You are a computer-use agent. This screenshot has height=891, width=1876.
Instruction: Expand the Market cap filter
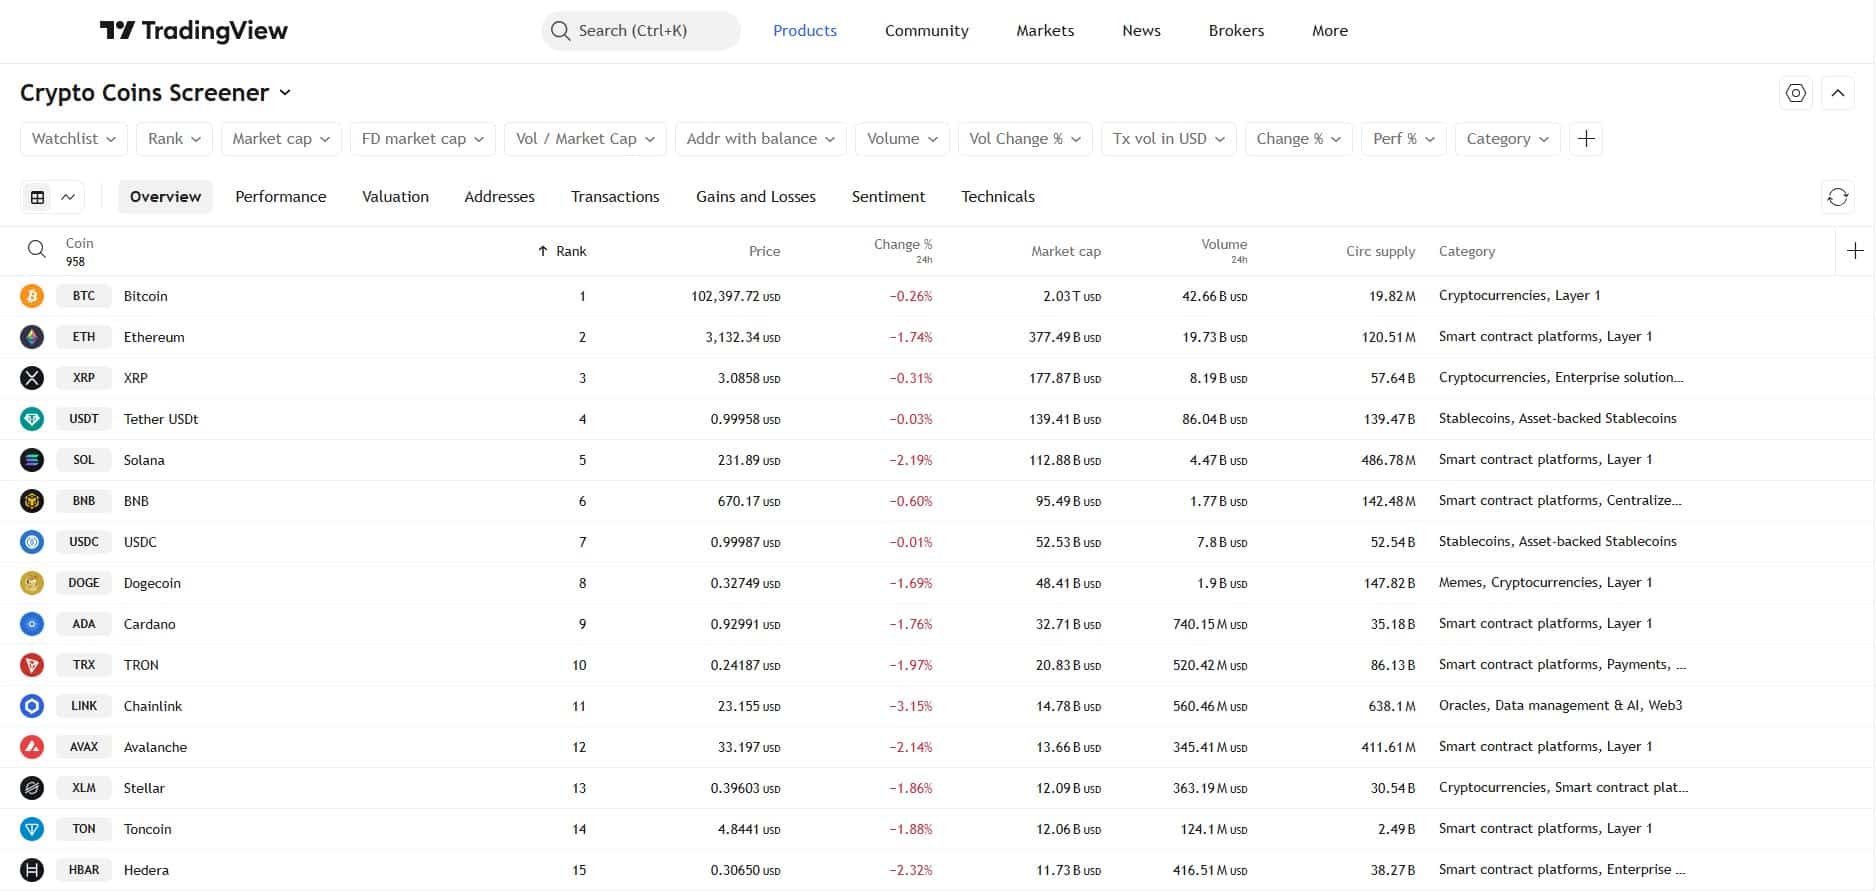281,139
